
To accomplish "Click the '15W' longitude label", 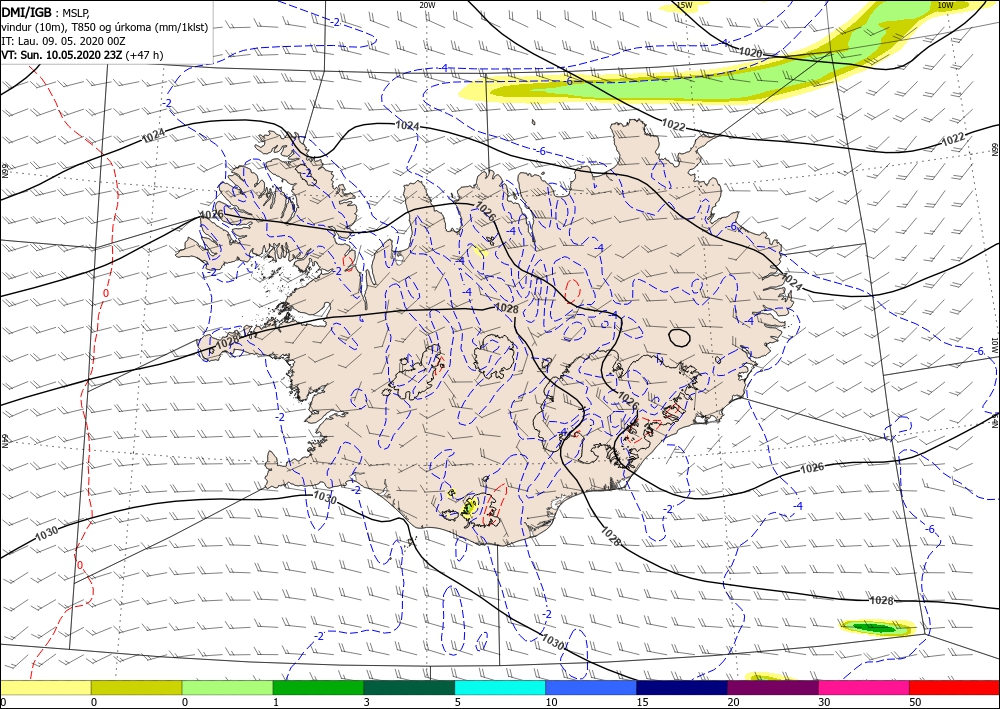I will (684, 5).
